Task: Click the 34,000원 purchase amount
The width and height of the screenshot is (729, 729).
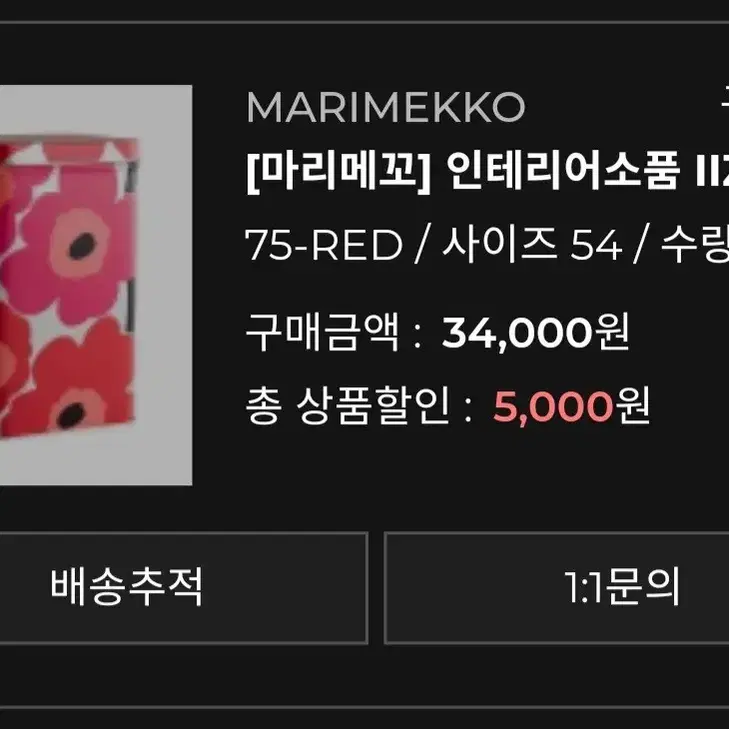Action: (x=536, y=332)
